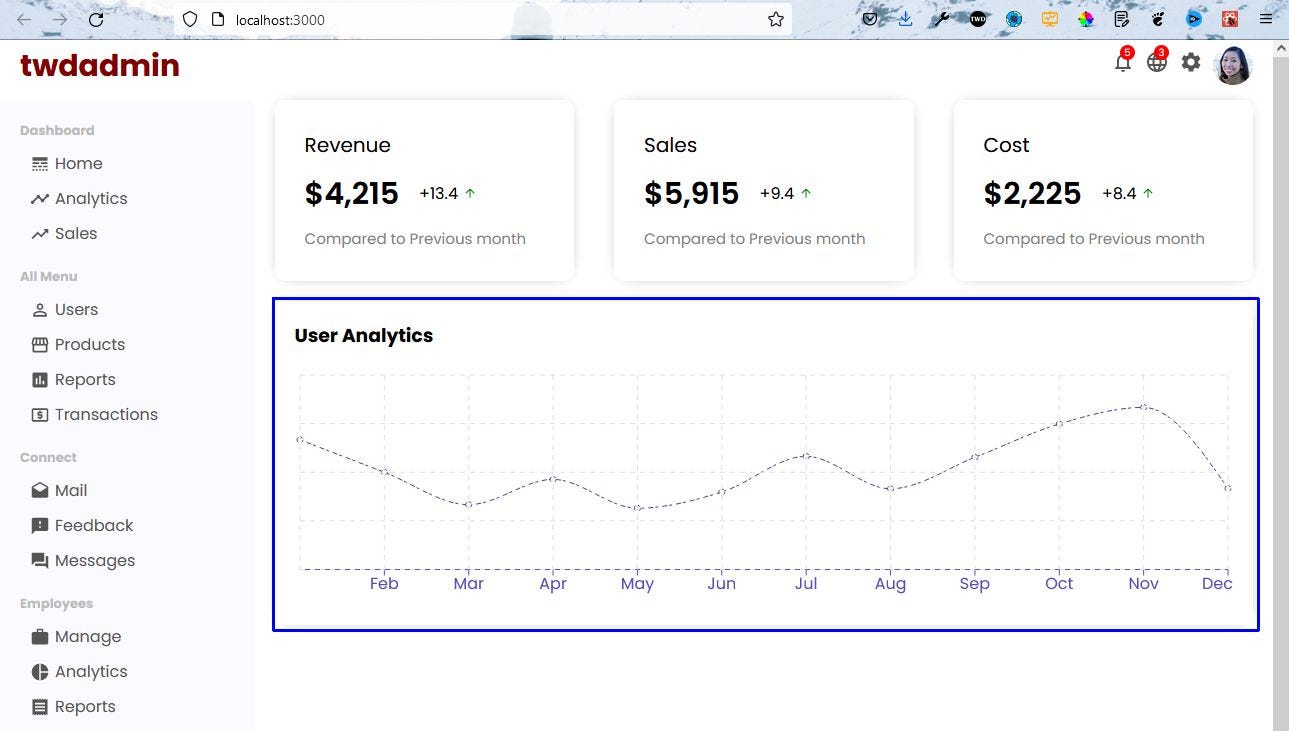This screenshot has height=731, width=1289.
Task: Click the Feedback exclamation bubble icon
Action: (x=40, y=526)
